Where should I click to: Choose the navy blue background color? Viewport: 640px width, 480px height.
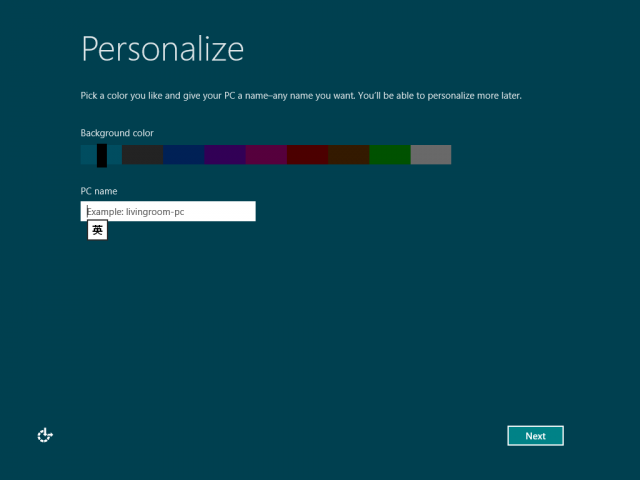click(184, 155)
